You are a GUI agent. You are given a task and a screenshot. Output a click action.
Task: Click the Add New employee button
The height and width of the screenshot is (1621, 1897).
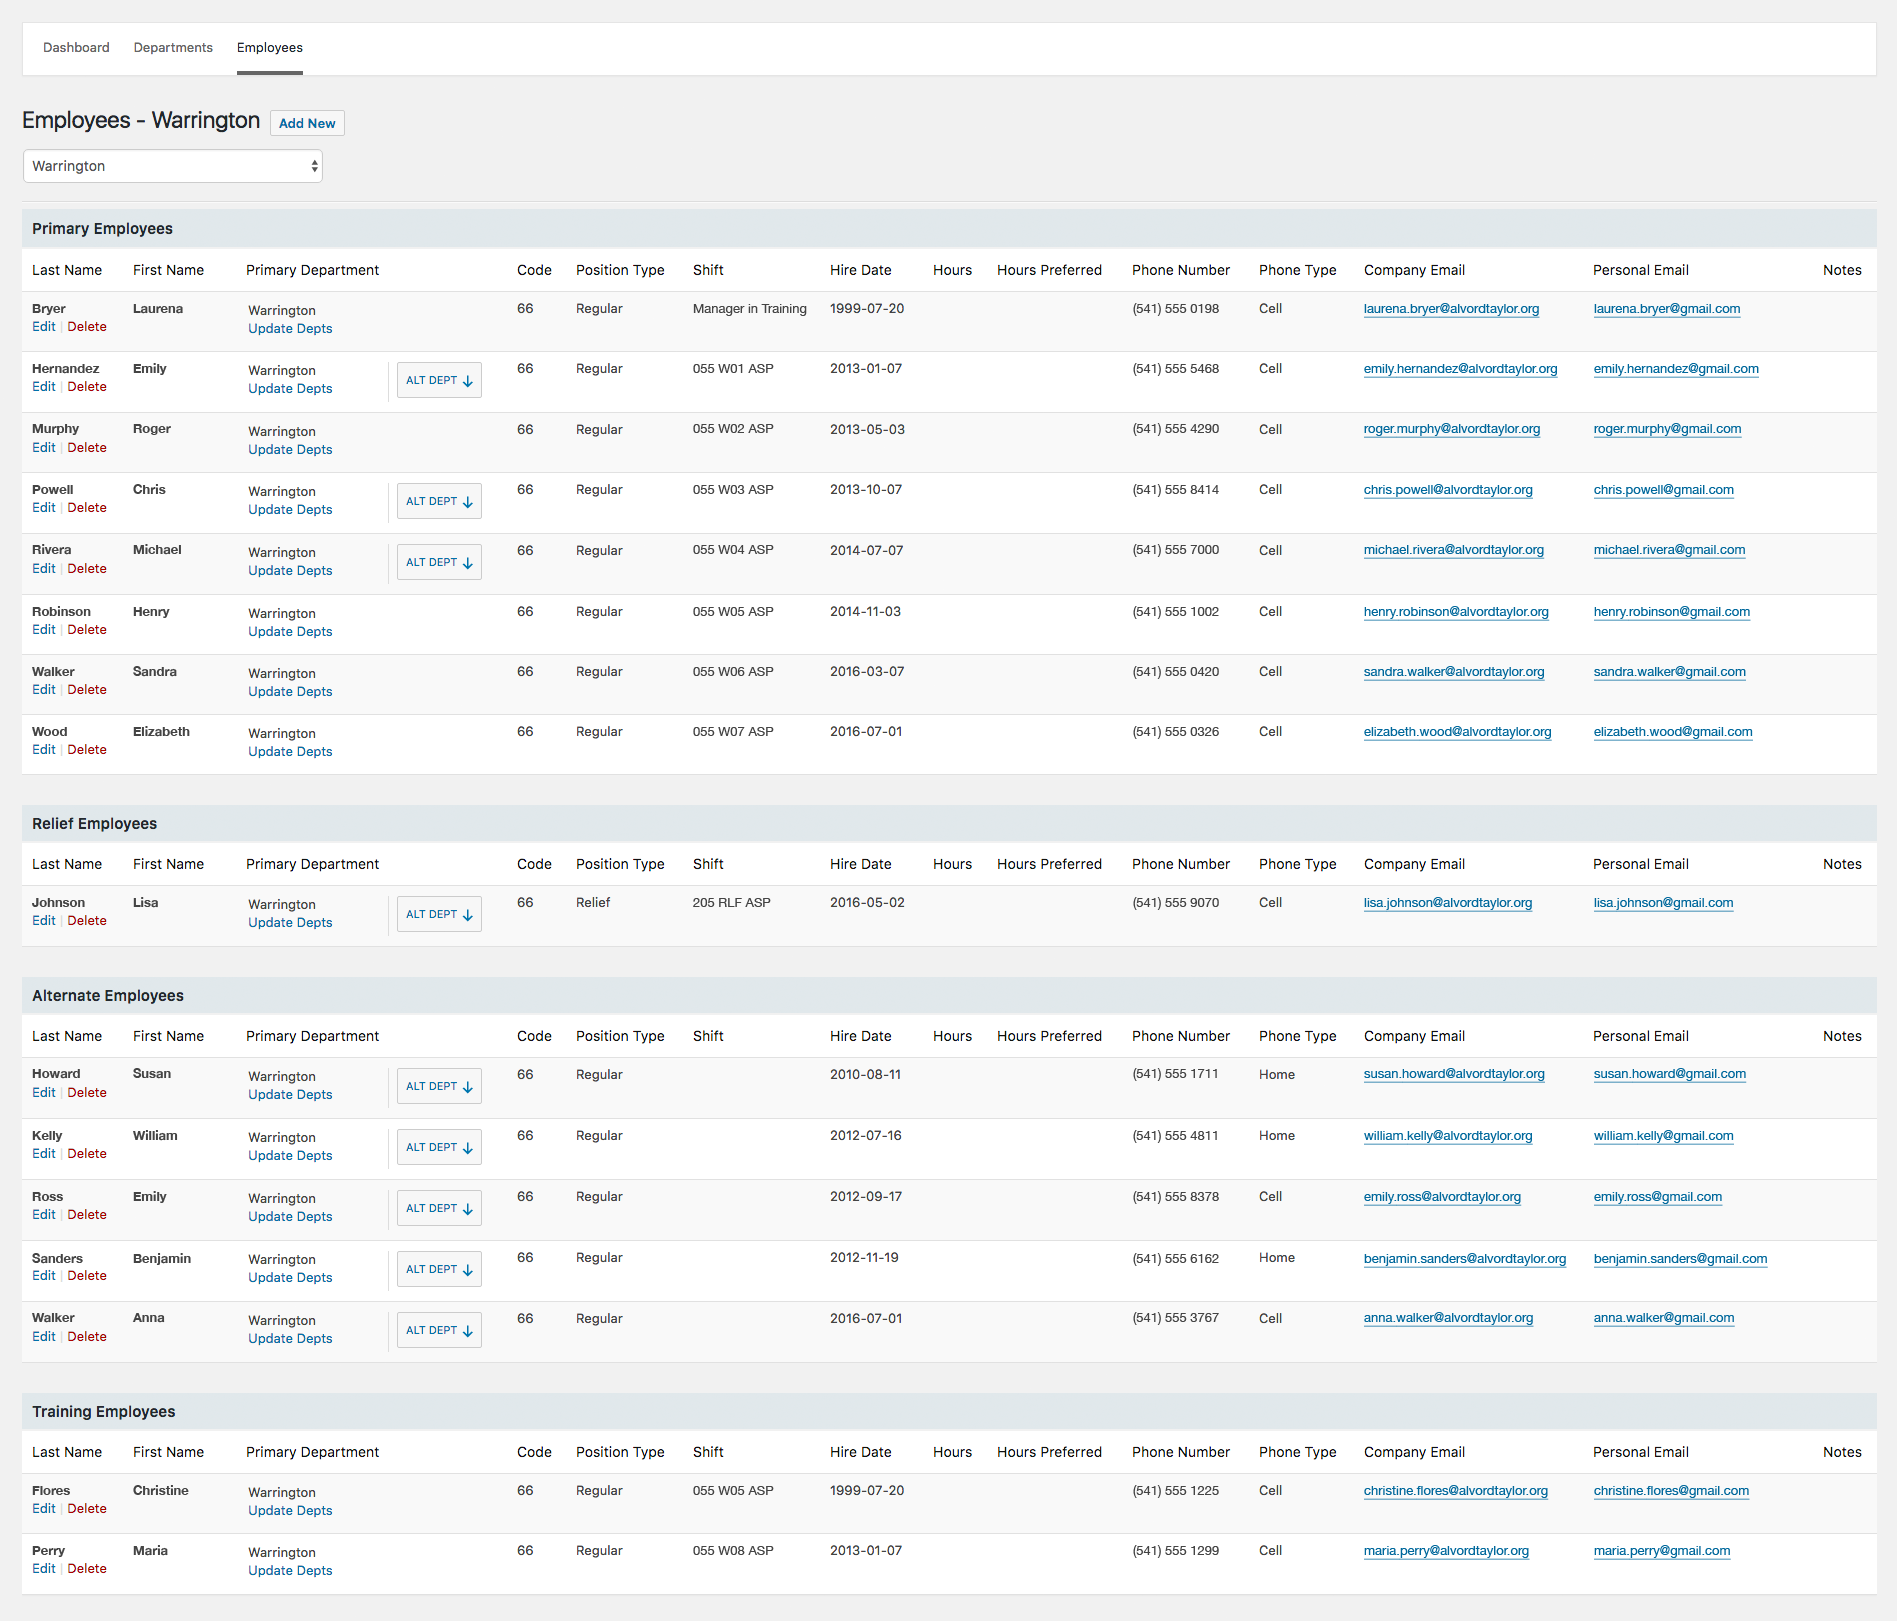click(307, 123)
